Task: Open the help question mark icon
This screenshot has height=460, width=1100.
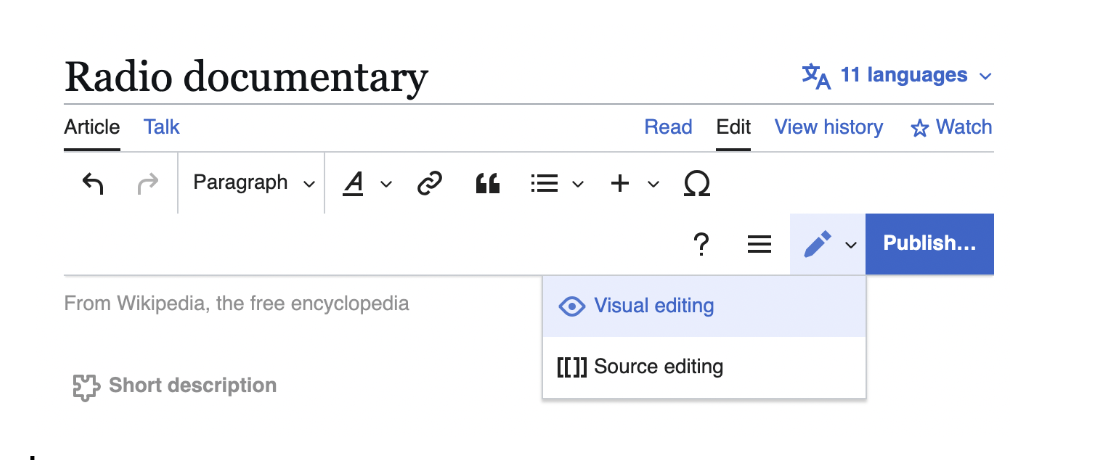Action: (701, 244)
